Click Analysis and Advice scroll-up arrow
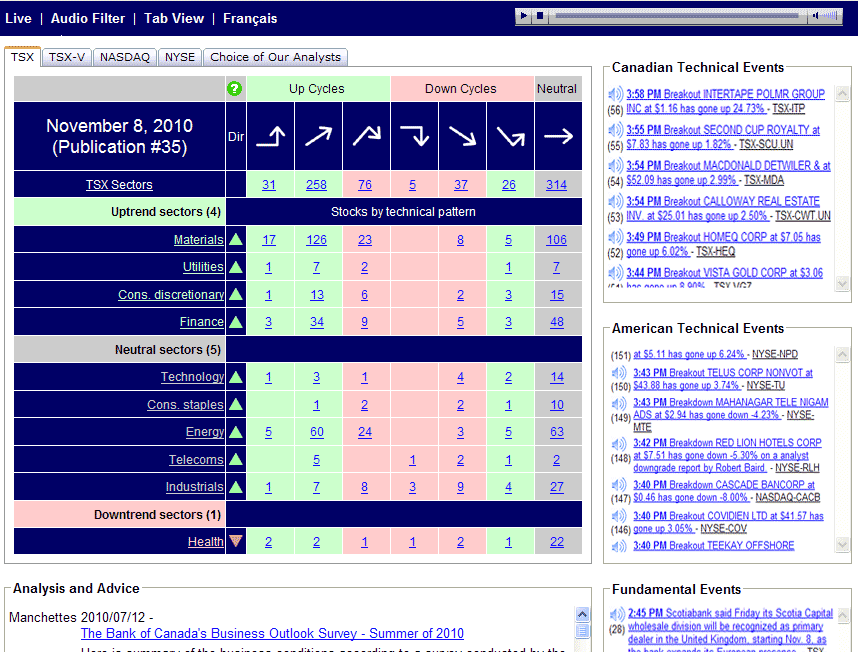858x652 pixels. pos(582,614)
